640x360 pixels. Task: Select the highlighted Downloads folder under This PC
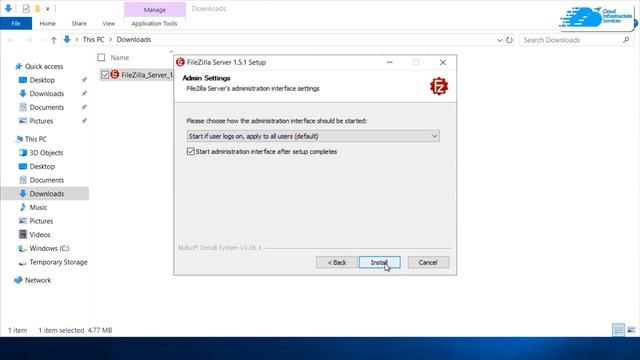point(45,193)
